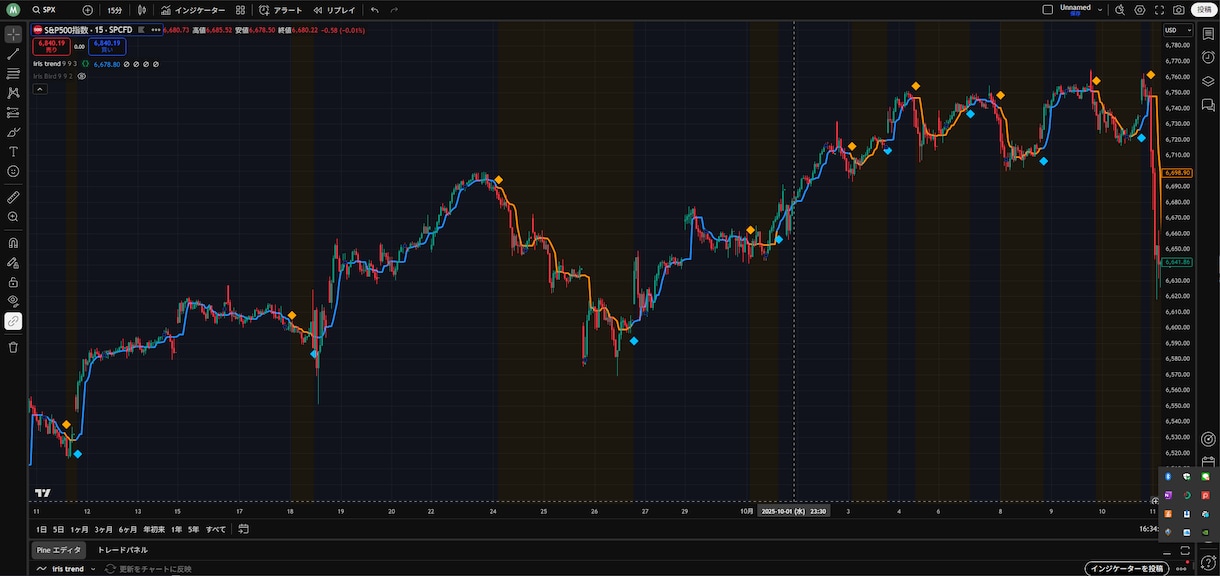Open the user profile M avatar
This screenshot has width=1220, height=576.
13,9
